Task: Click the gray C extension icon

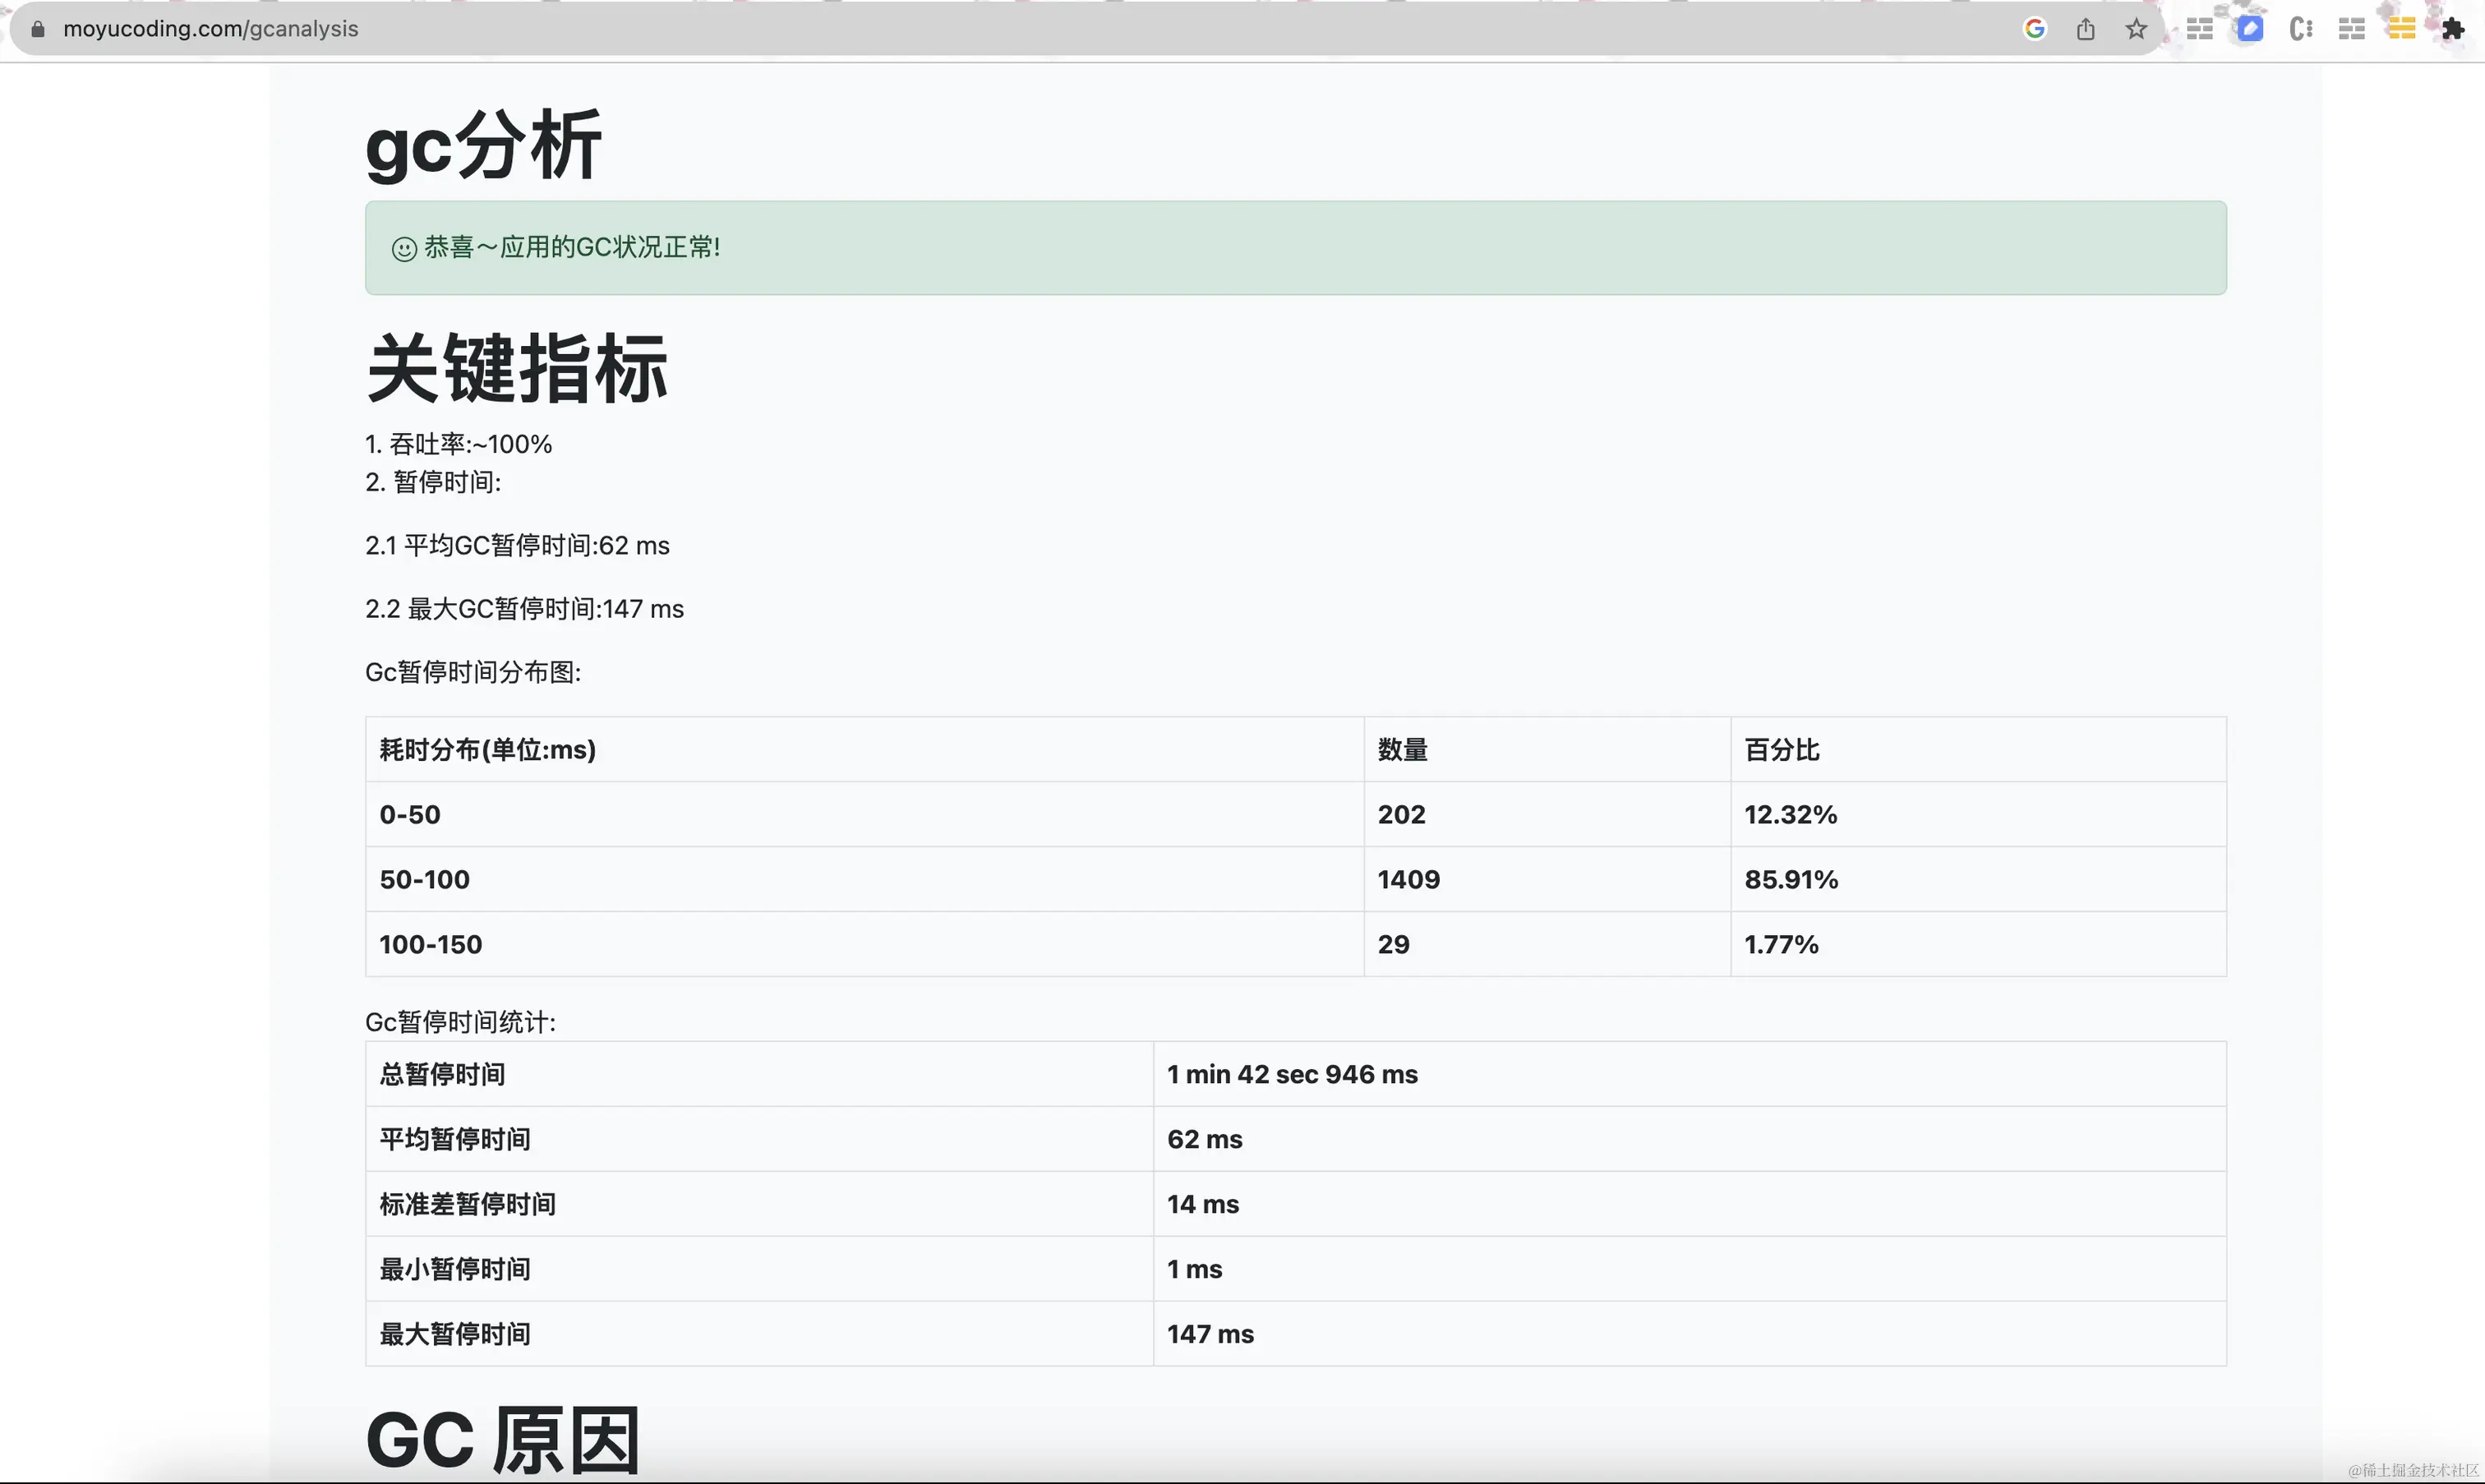Action: pyautogui.click(x=2300, y=29)
